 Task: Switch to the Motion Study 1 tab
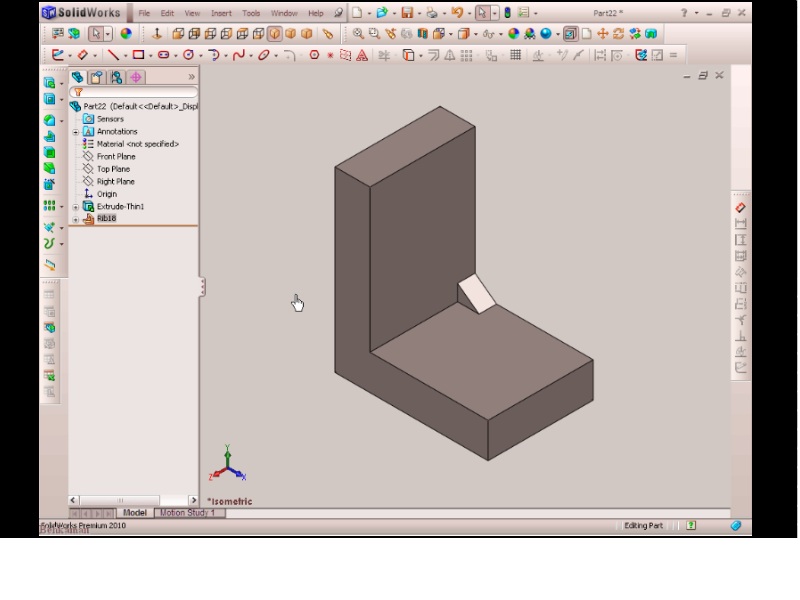tap(188, 513)
